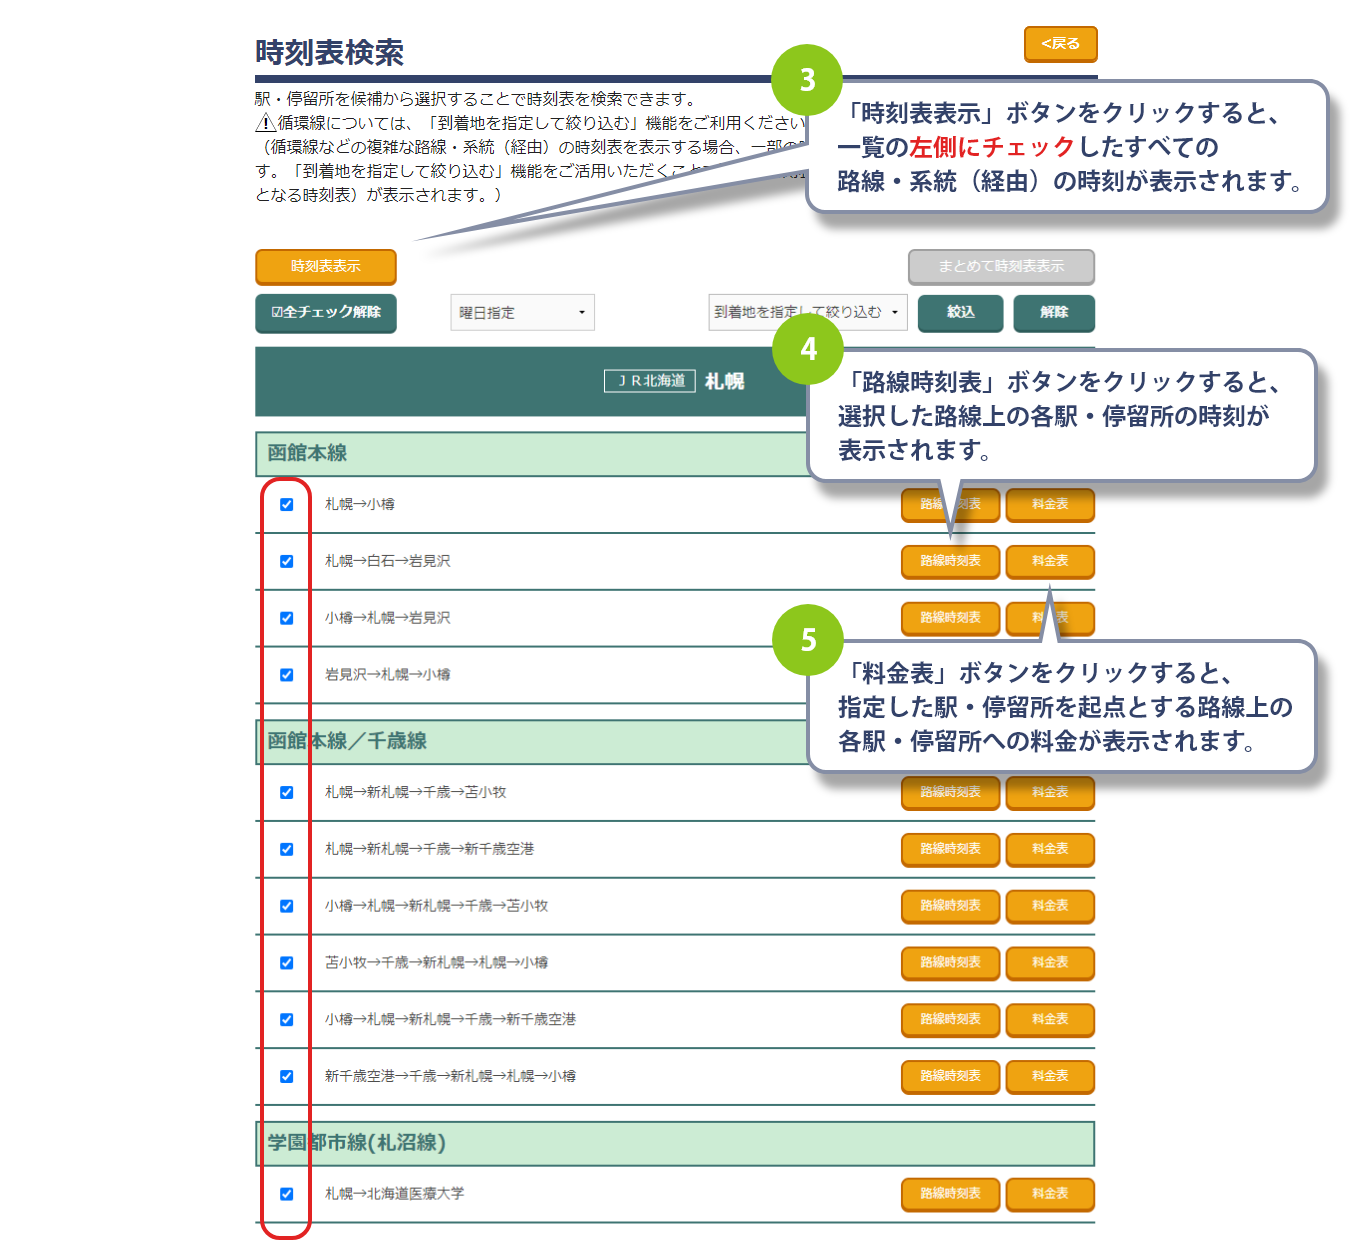Viewport: 1352px width, 1250px height.
Task: Click the orange 時刻表表示 button
Action: click(x=326, y=267)
